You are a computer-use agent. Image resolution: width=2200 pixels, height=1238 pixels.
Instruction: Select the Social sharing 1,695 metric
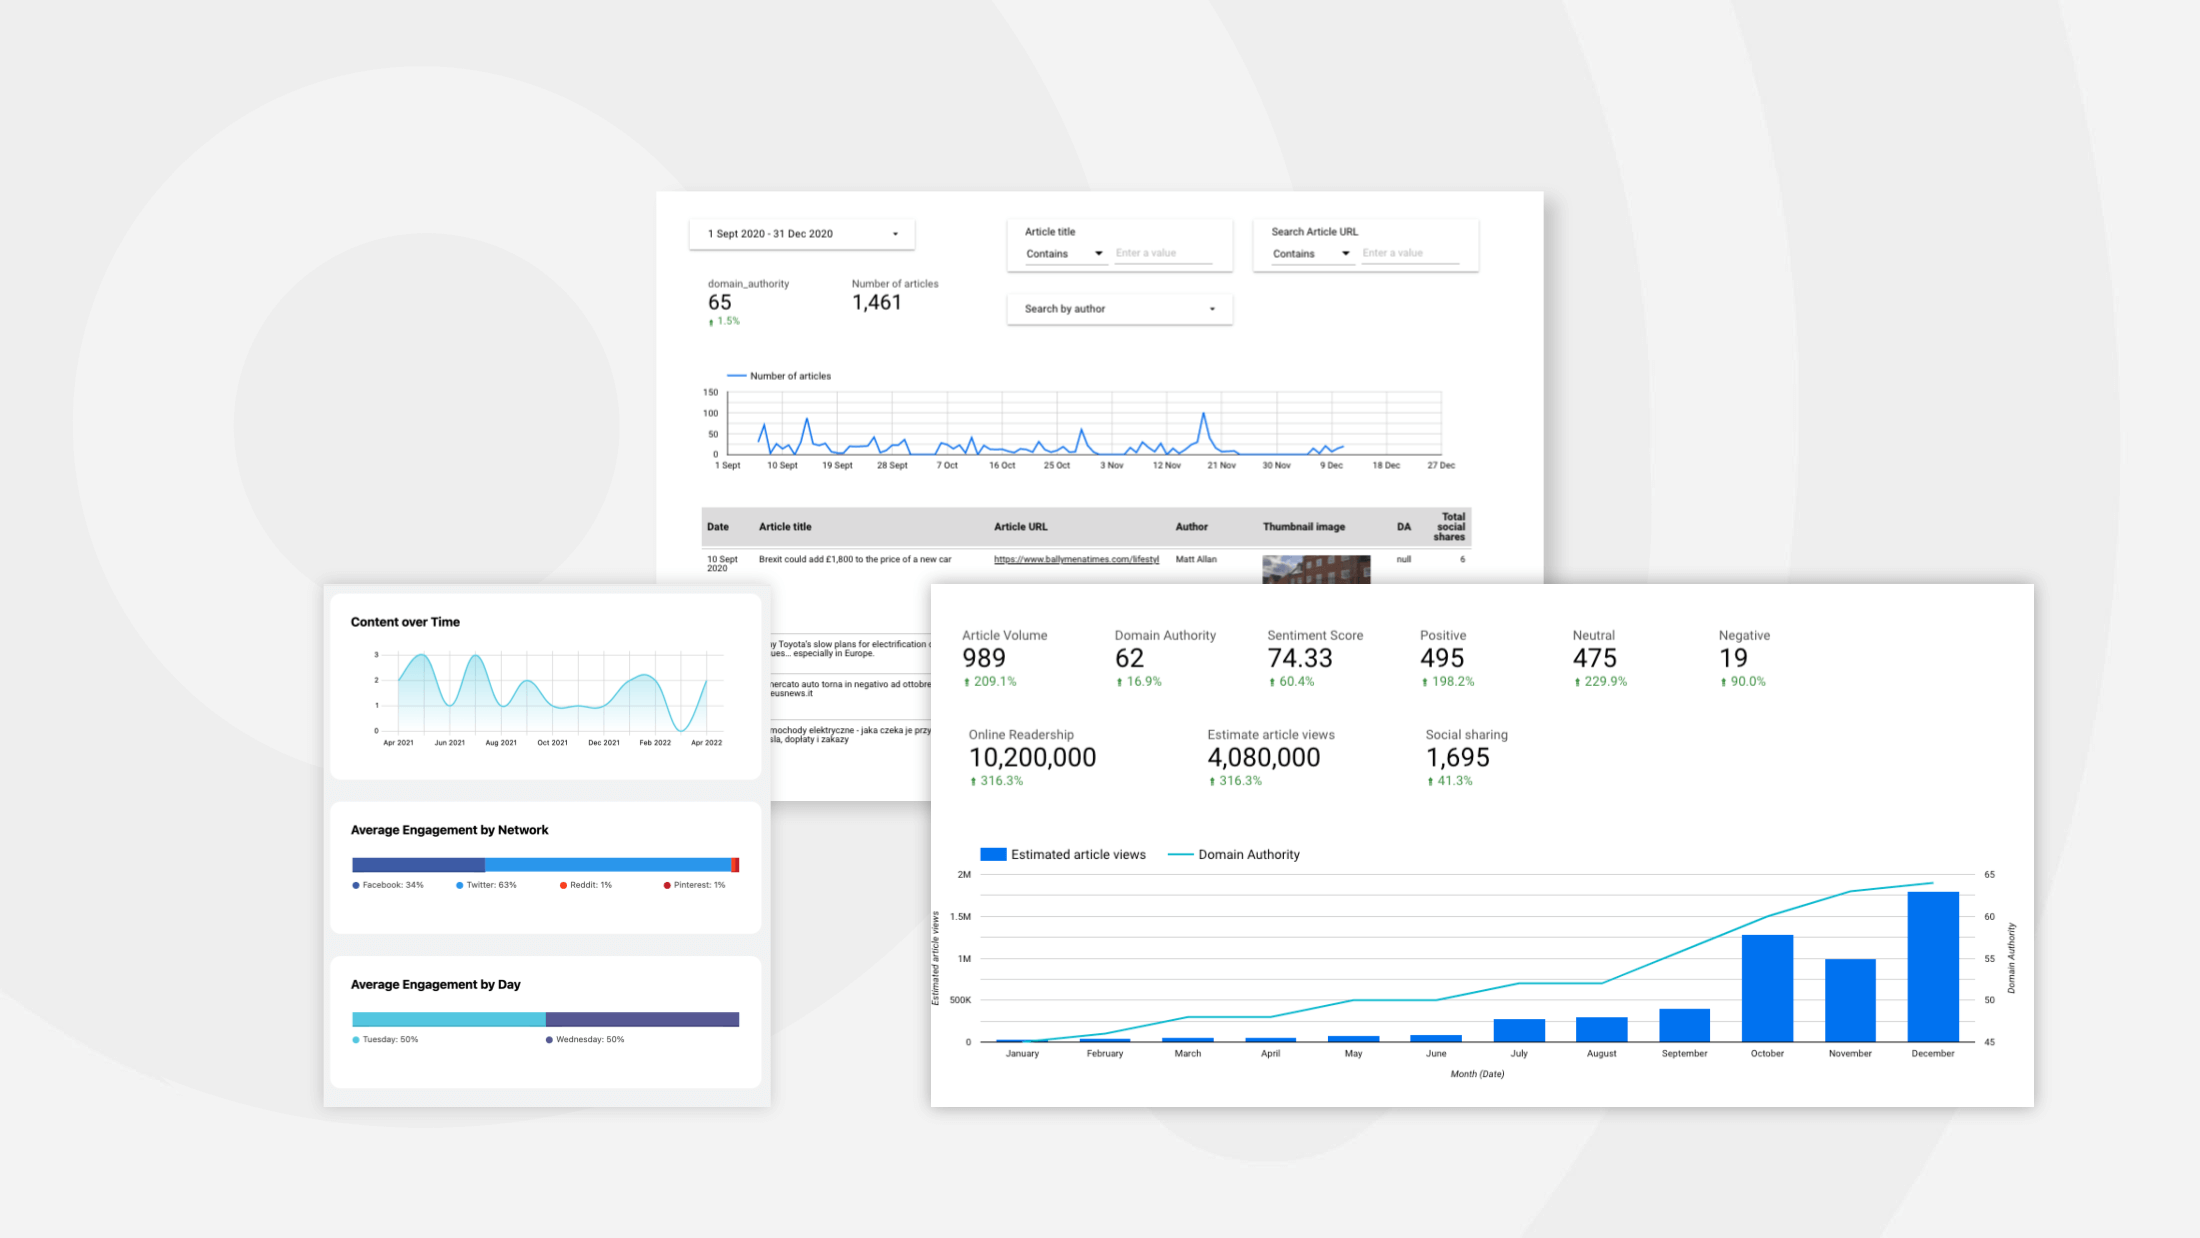(x=1466, y=757)
